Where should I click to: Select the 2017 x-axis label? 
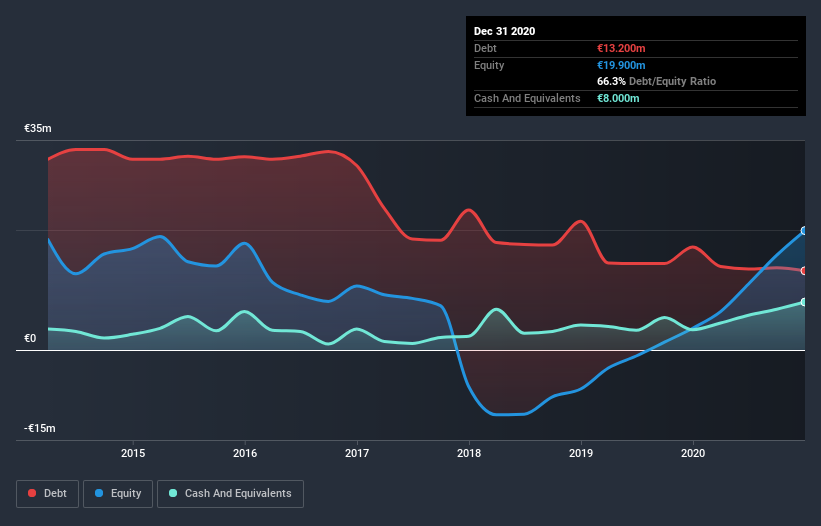click(357, 453)
